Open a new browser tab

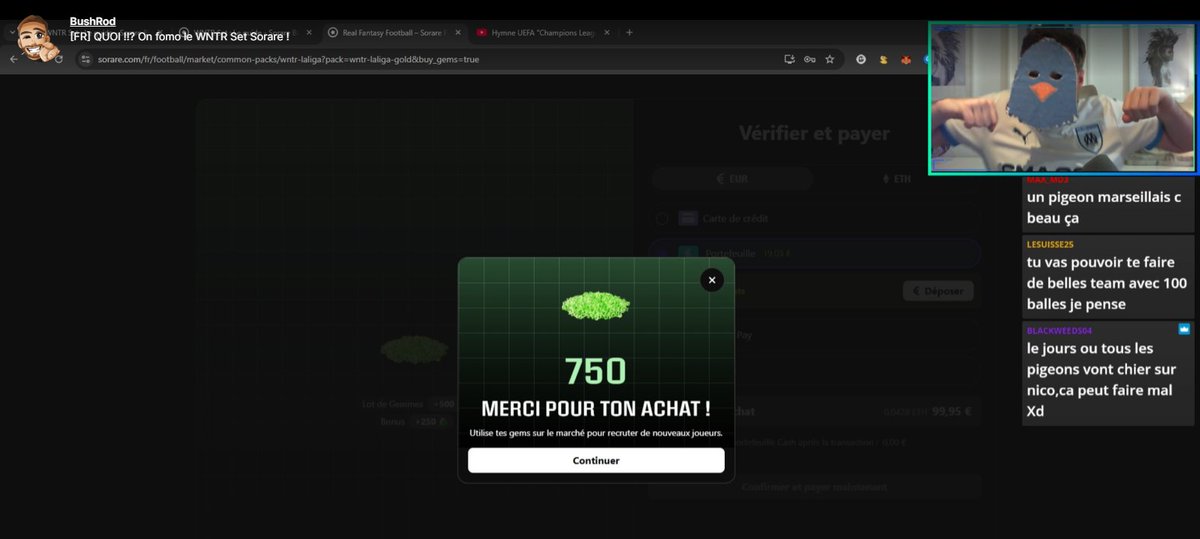tap(629, 32)
